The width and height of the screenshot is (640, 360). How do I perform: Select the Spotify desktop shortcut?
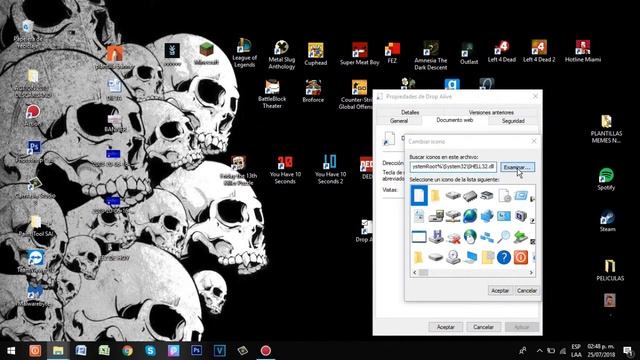[x=606, y=179]
